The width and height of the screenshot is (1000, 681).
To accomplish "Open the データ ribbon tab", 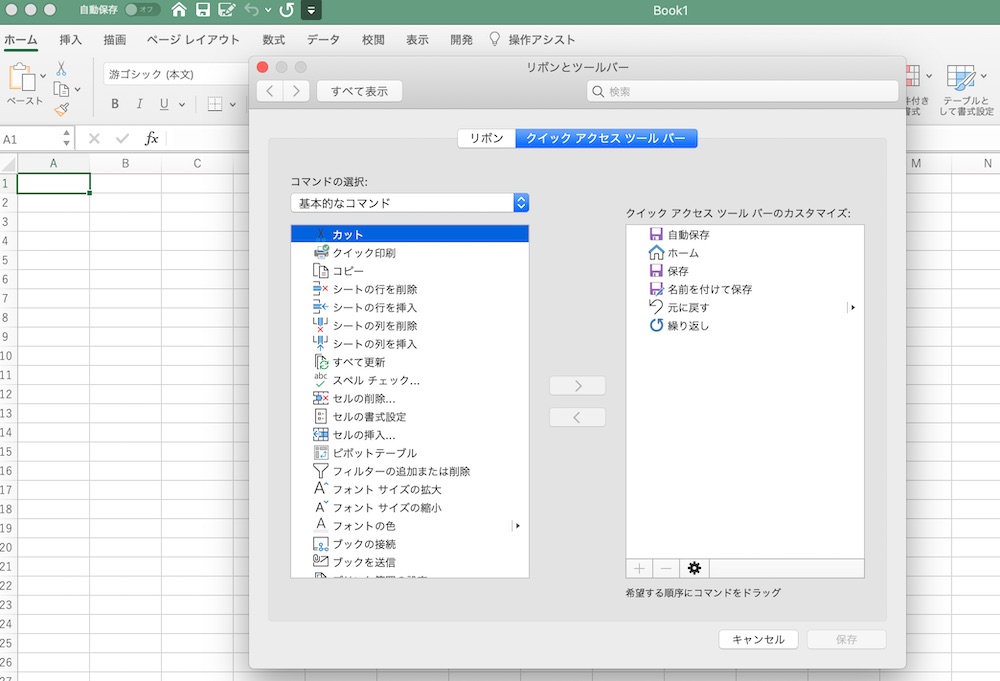I will 323,40.
